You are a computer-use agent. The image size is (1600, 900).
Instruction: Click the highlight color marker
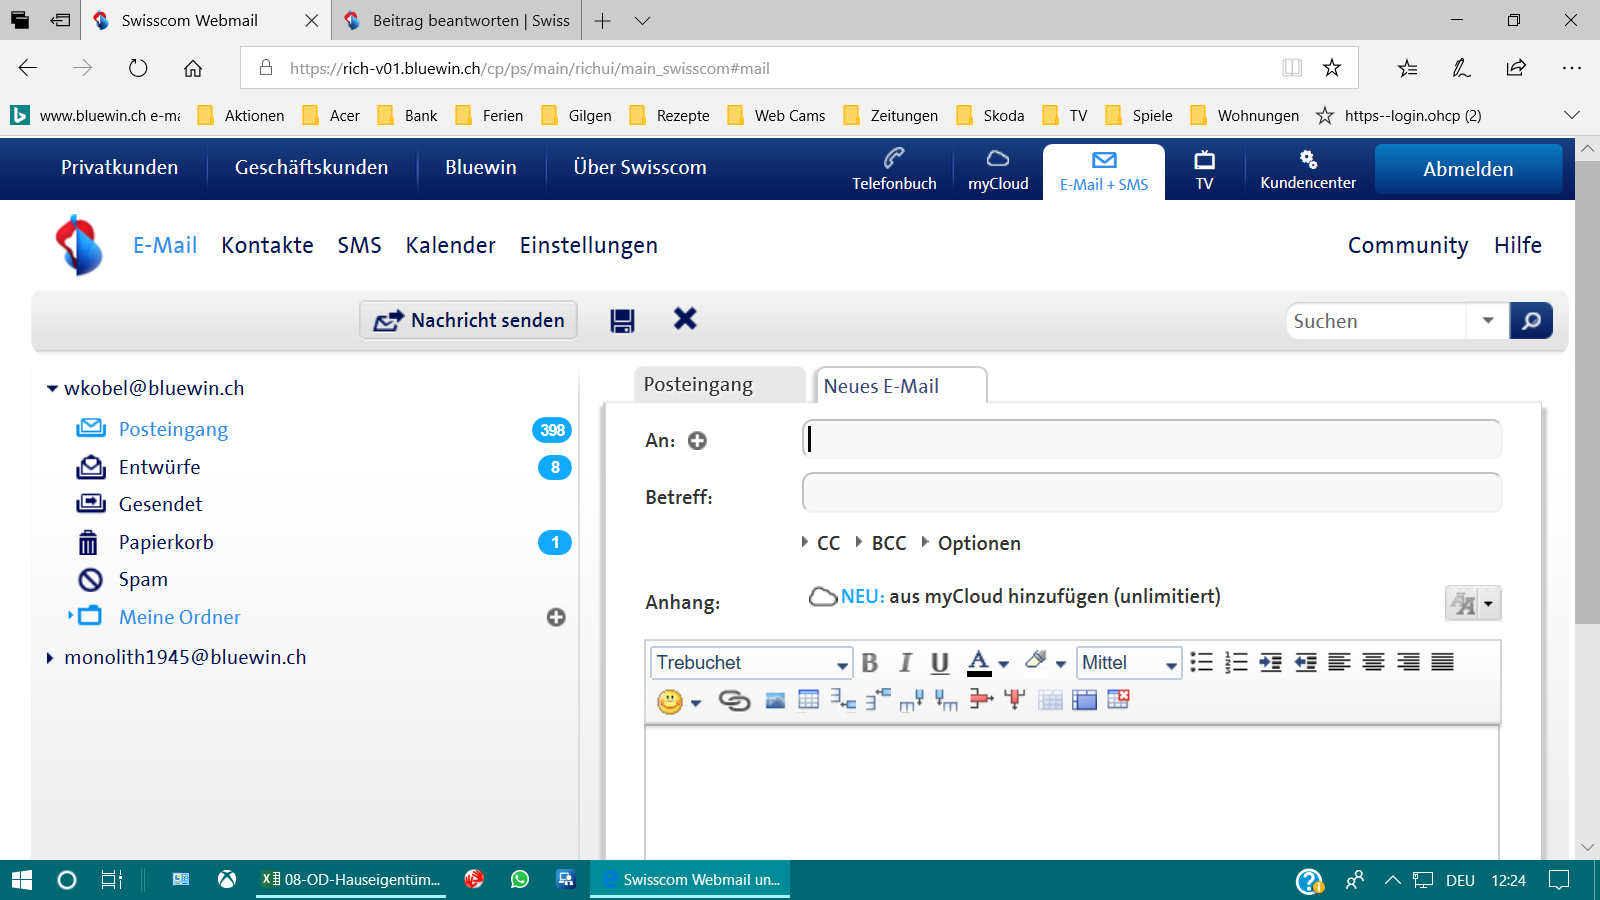1036,661
